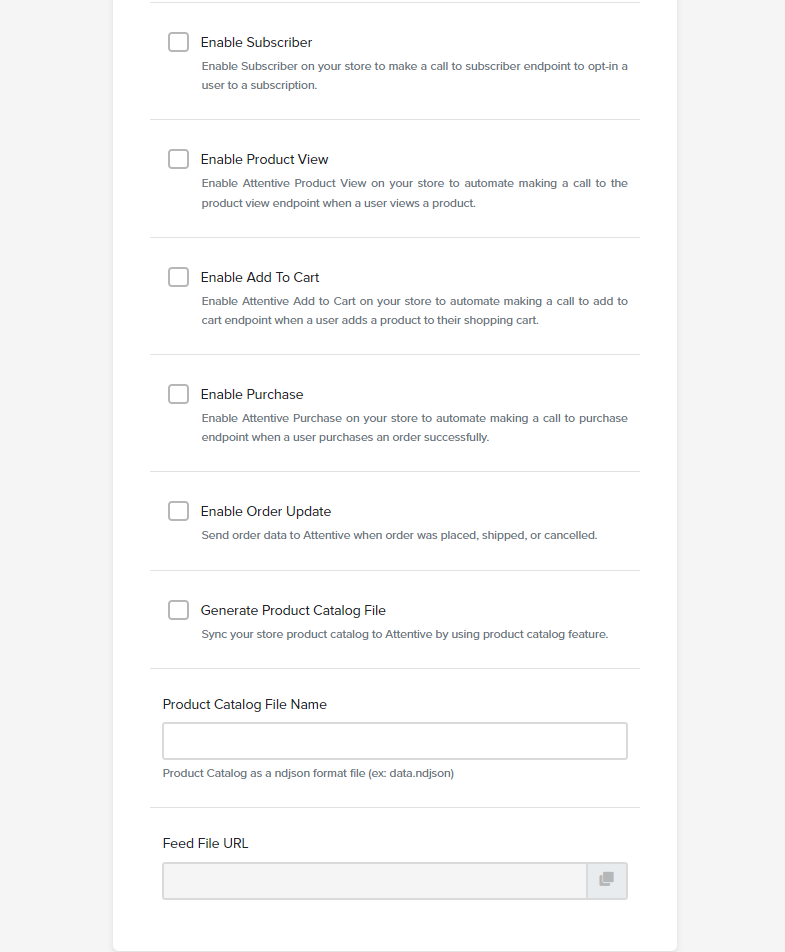This screenshot has width=785, height=952.
Task: Click inside the Feed File URL field
Action: click(375, 880)
